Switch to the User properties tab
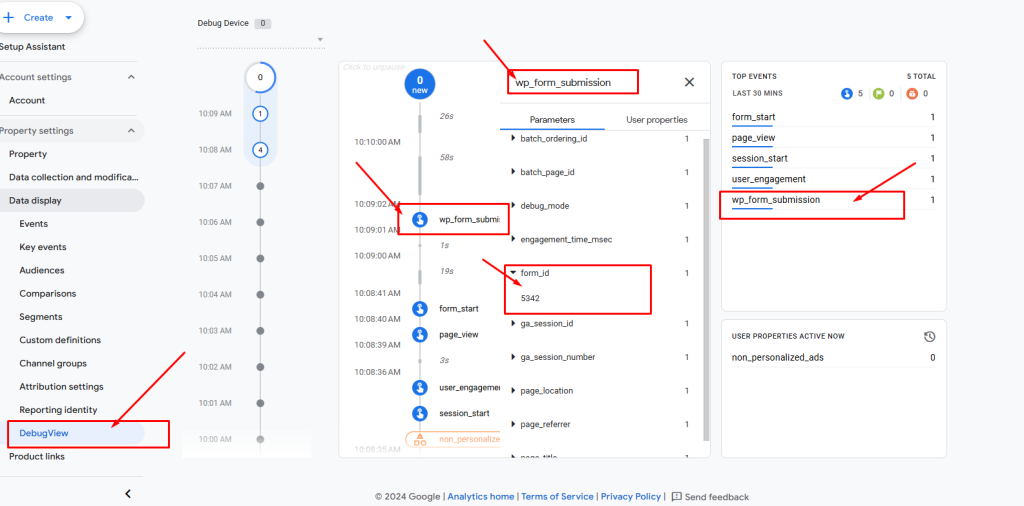Viewport: 1024px width, 506px height. 656,120
